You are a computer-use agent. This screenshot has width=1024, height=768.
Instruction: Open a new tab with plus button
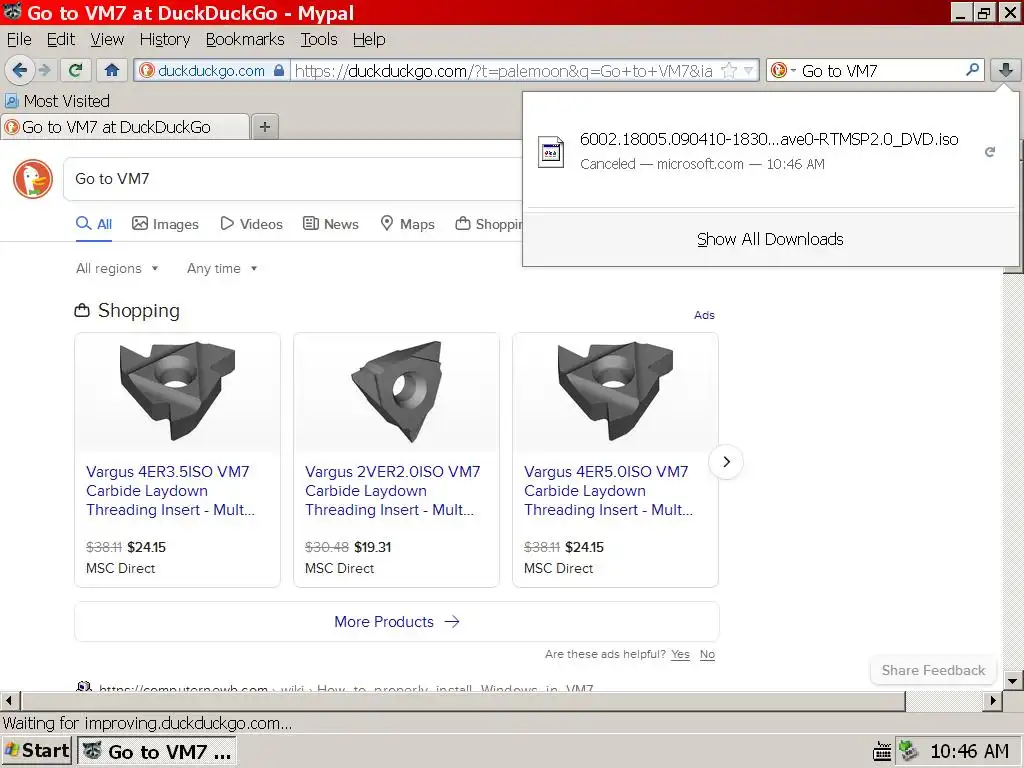coord(264,127)
